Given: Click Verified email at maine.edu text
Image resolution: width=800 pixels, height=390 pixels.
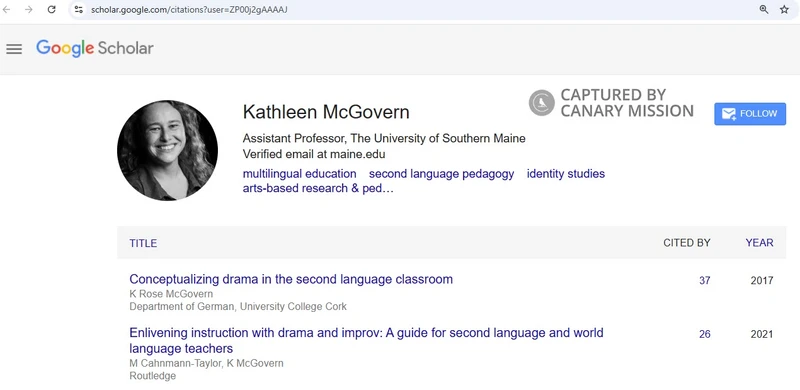Looking at the screenshot, I should point(314,154).
